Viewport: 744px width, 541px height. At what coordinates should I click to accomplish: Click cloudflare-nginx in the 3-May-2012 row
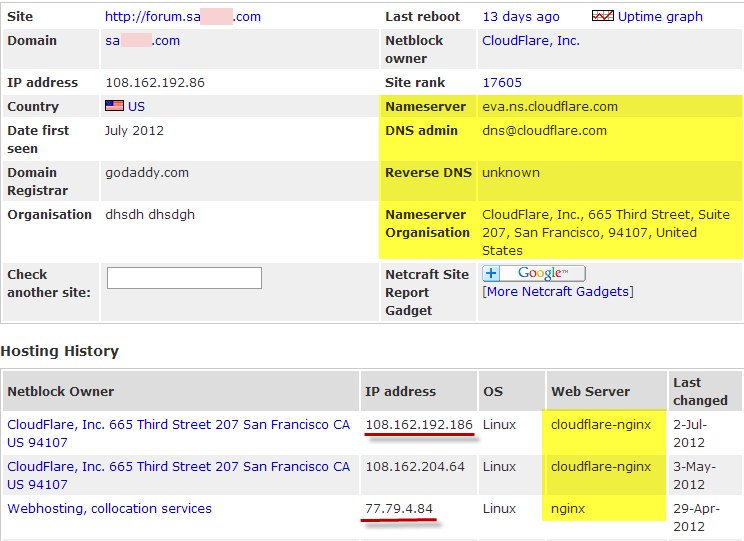601,466
